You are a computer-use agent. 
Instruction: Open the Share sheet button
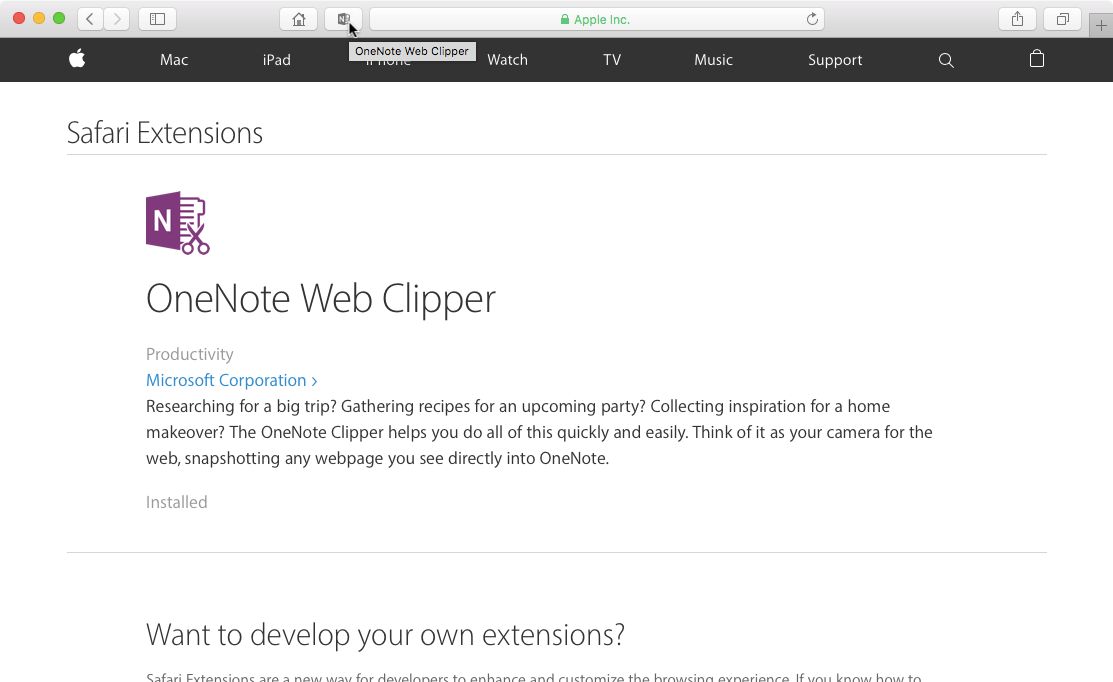[x=1017, y=19]
